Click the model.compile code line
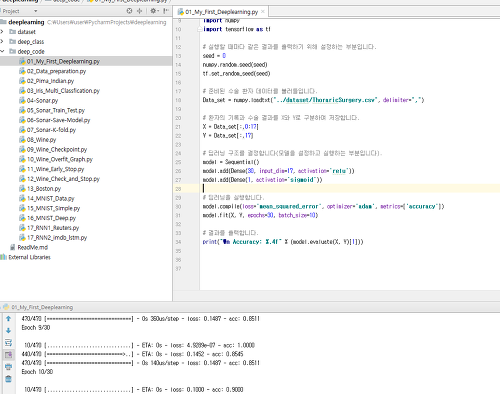This screenshot has width=500, height=394. pos(323,206)
